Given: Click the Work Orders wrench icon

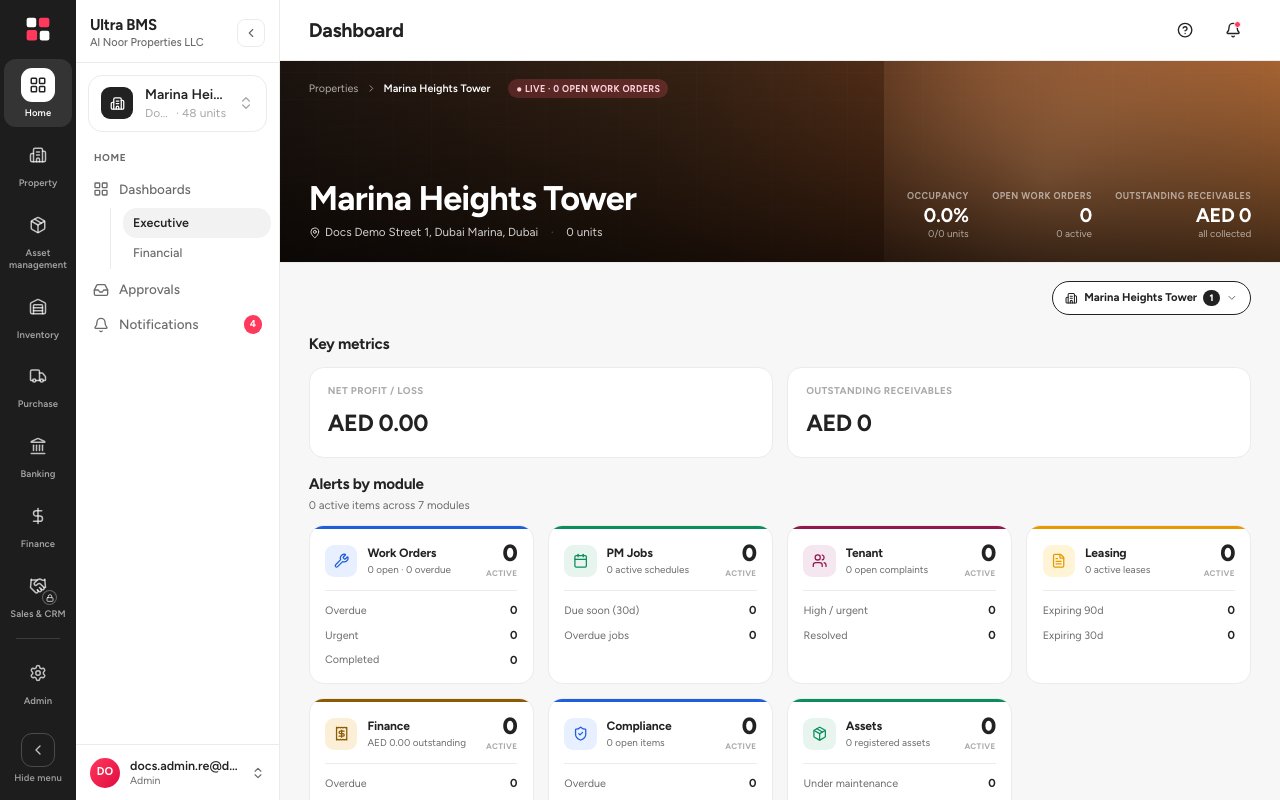Looking at the screenshot, I should pos(341,561).
